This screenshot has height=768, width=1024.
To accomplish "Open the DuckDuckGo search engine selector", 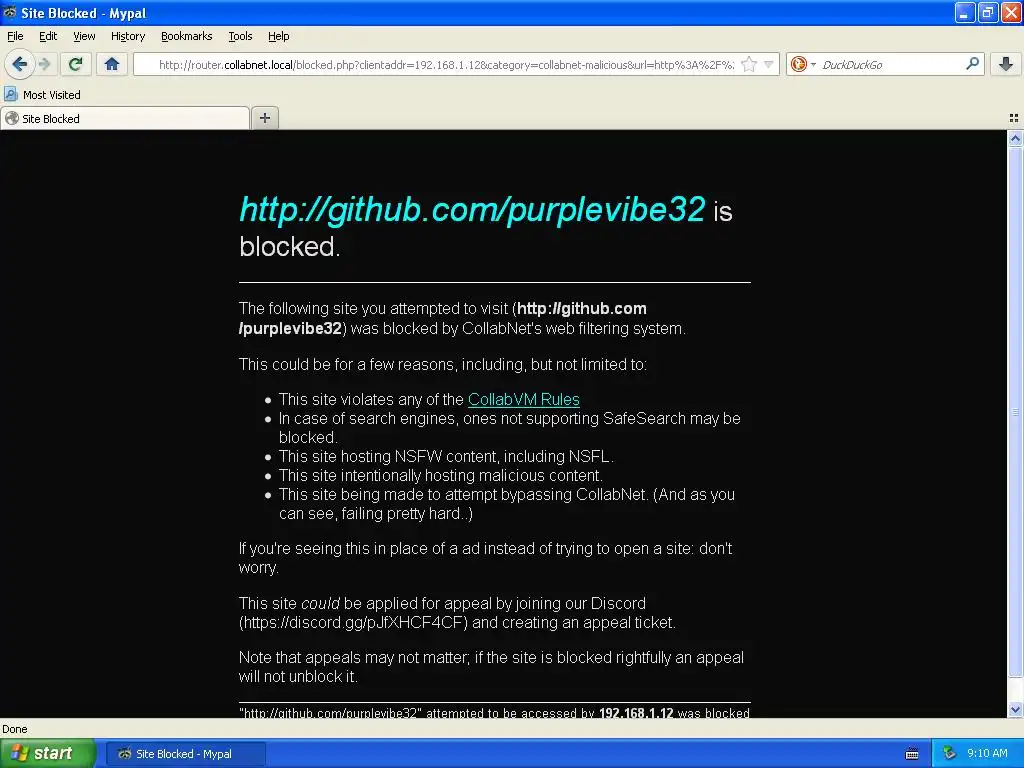I will [x=803, y=64].
